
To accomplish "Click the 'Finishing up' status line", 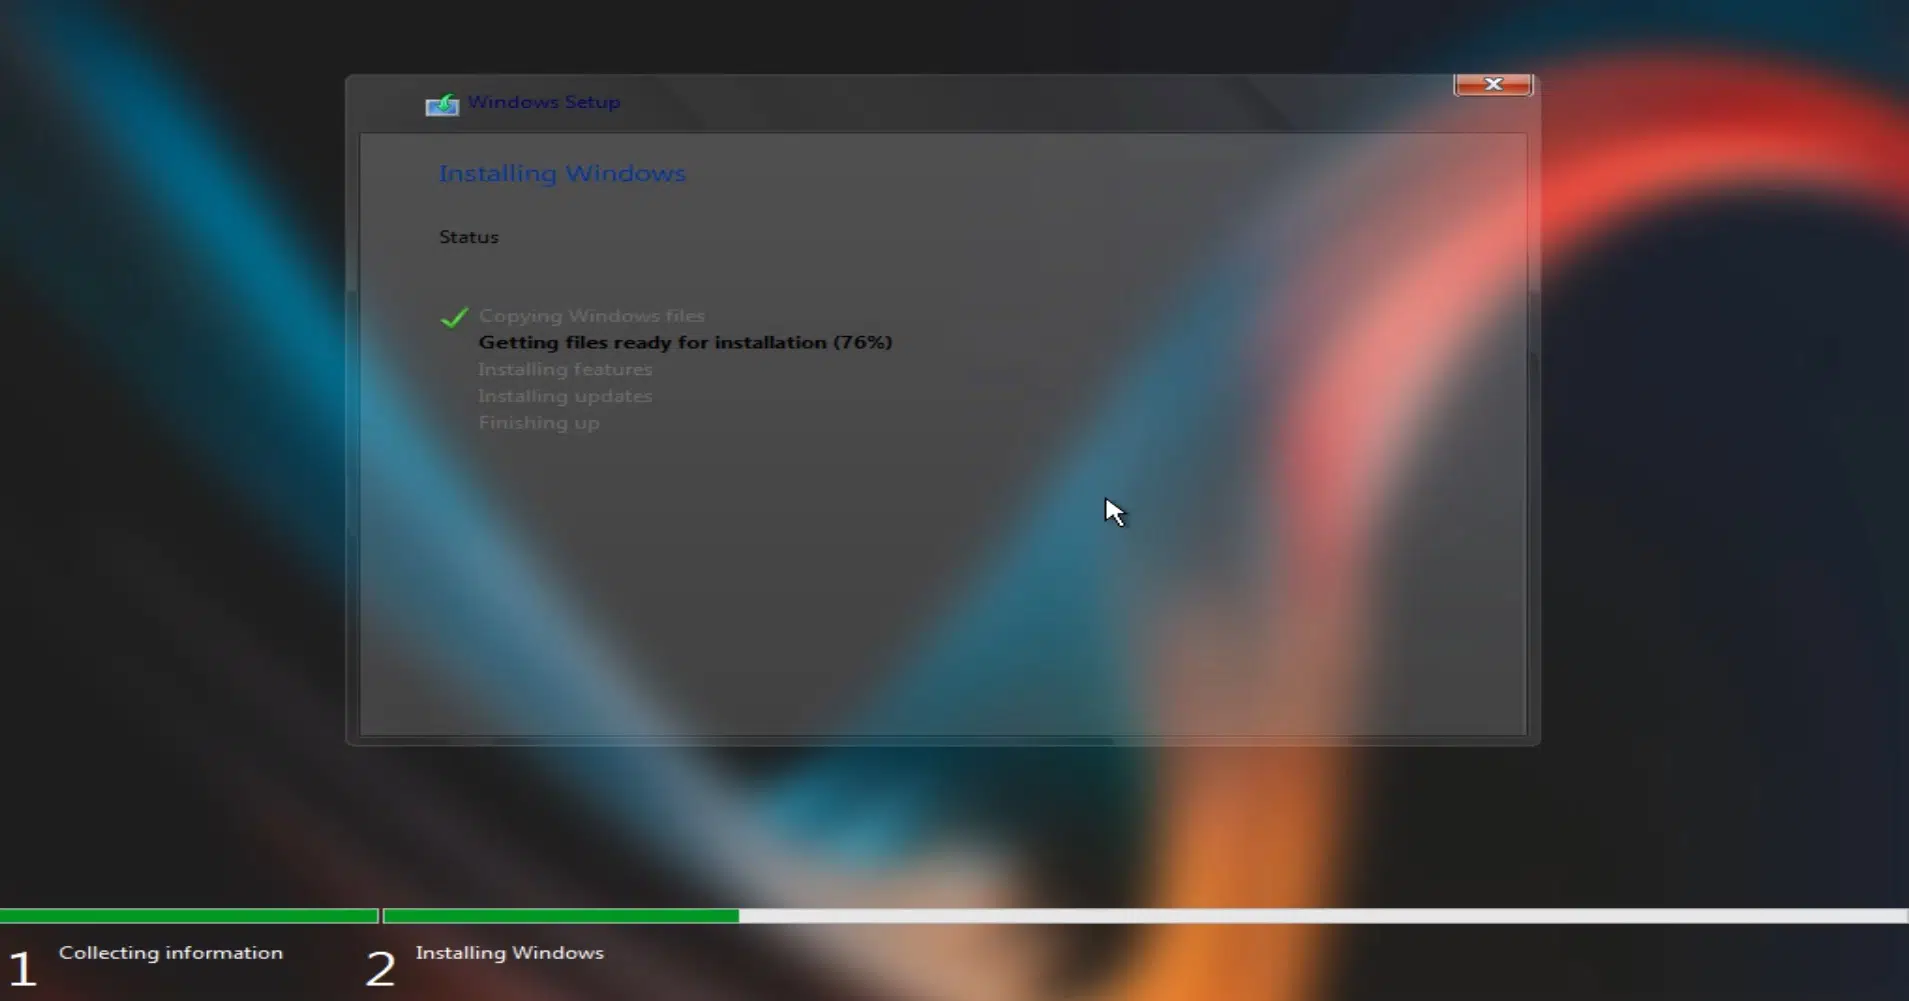I will pos(538,423).
